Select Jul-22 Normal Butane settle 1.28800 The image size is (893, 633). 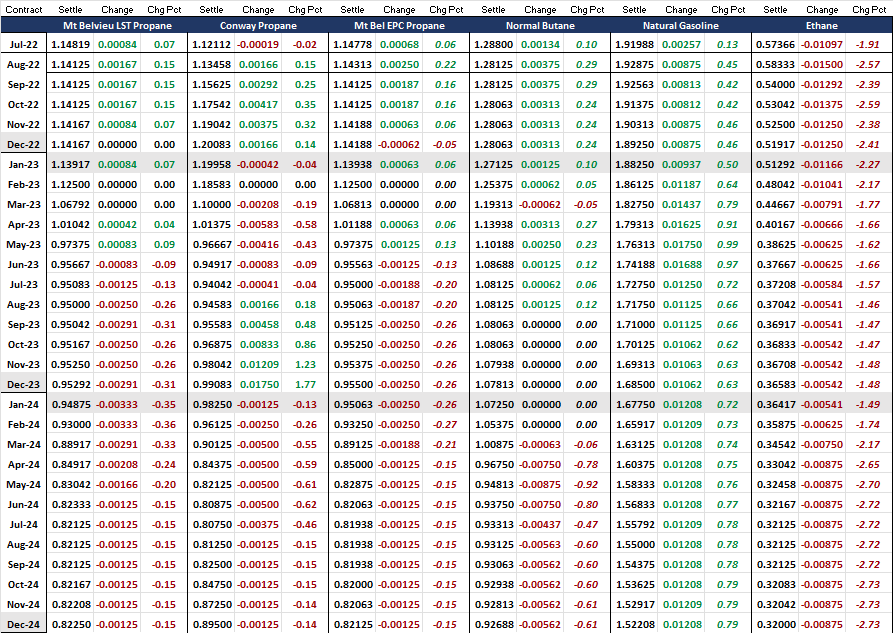(x=493, y=44)
